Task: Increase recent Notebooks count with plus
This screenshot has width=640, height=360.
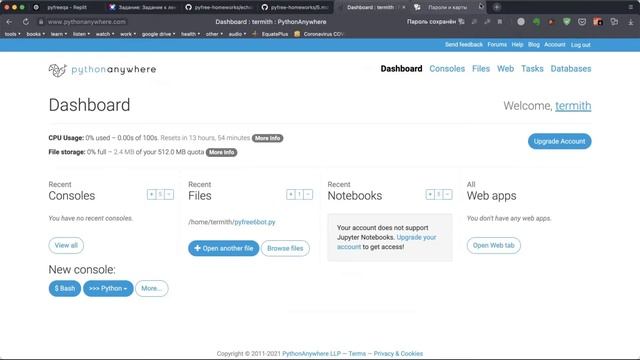Action: (430, 195)
